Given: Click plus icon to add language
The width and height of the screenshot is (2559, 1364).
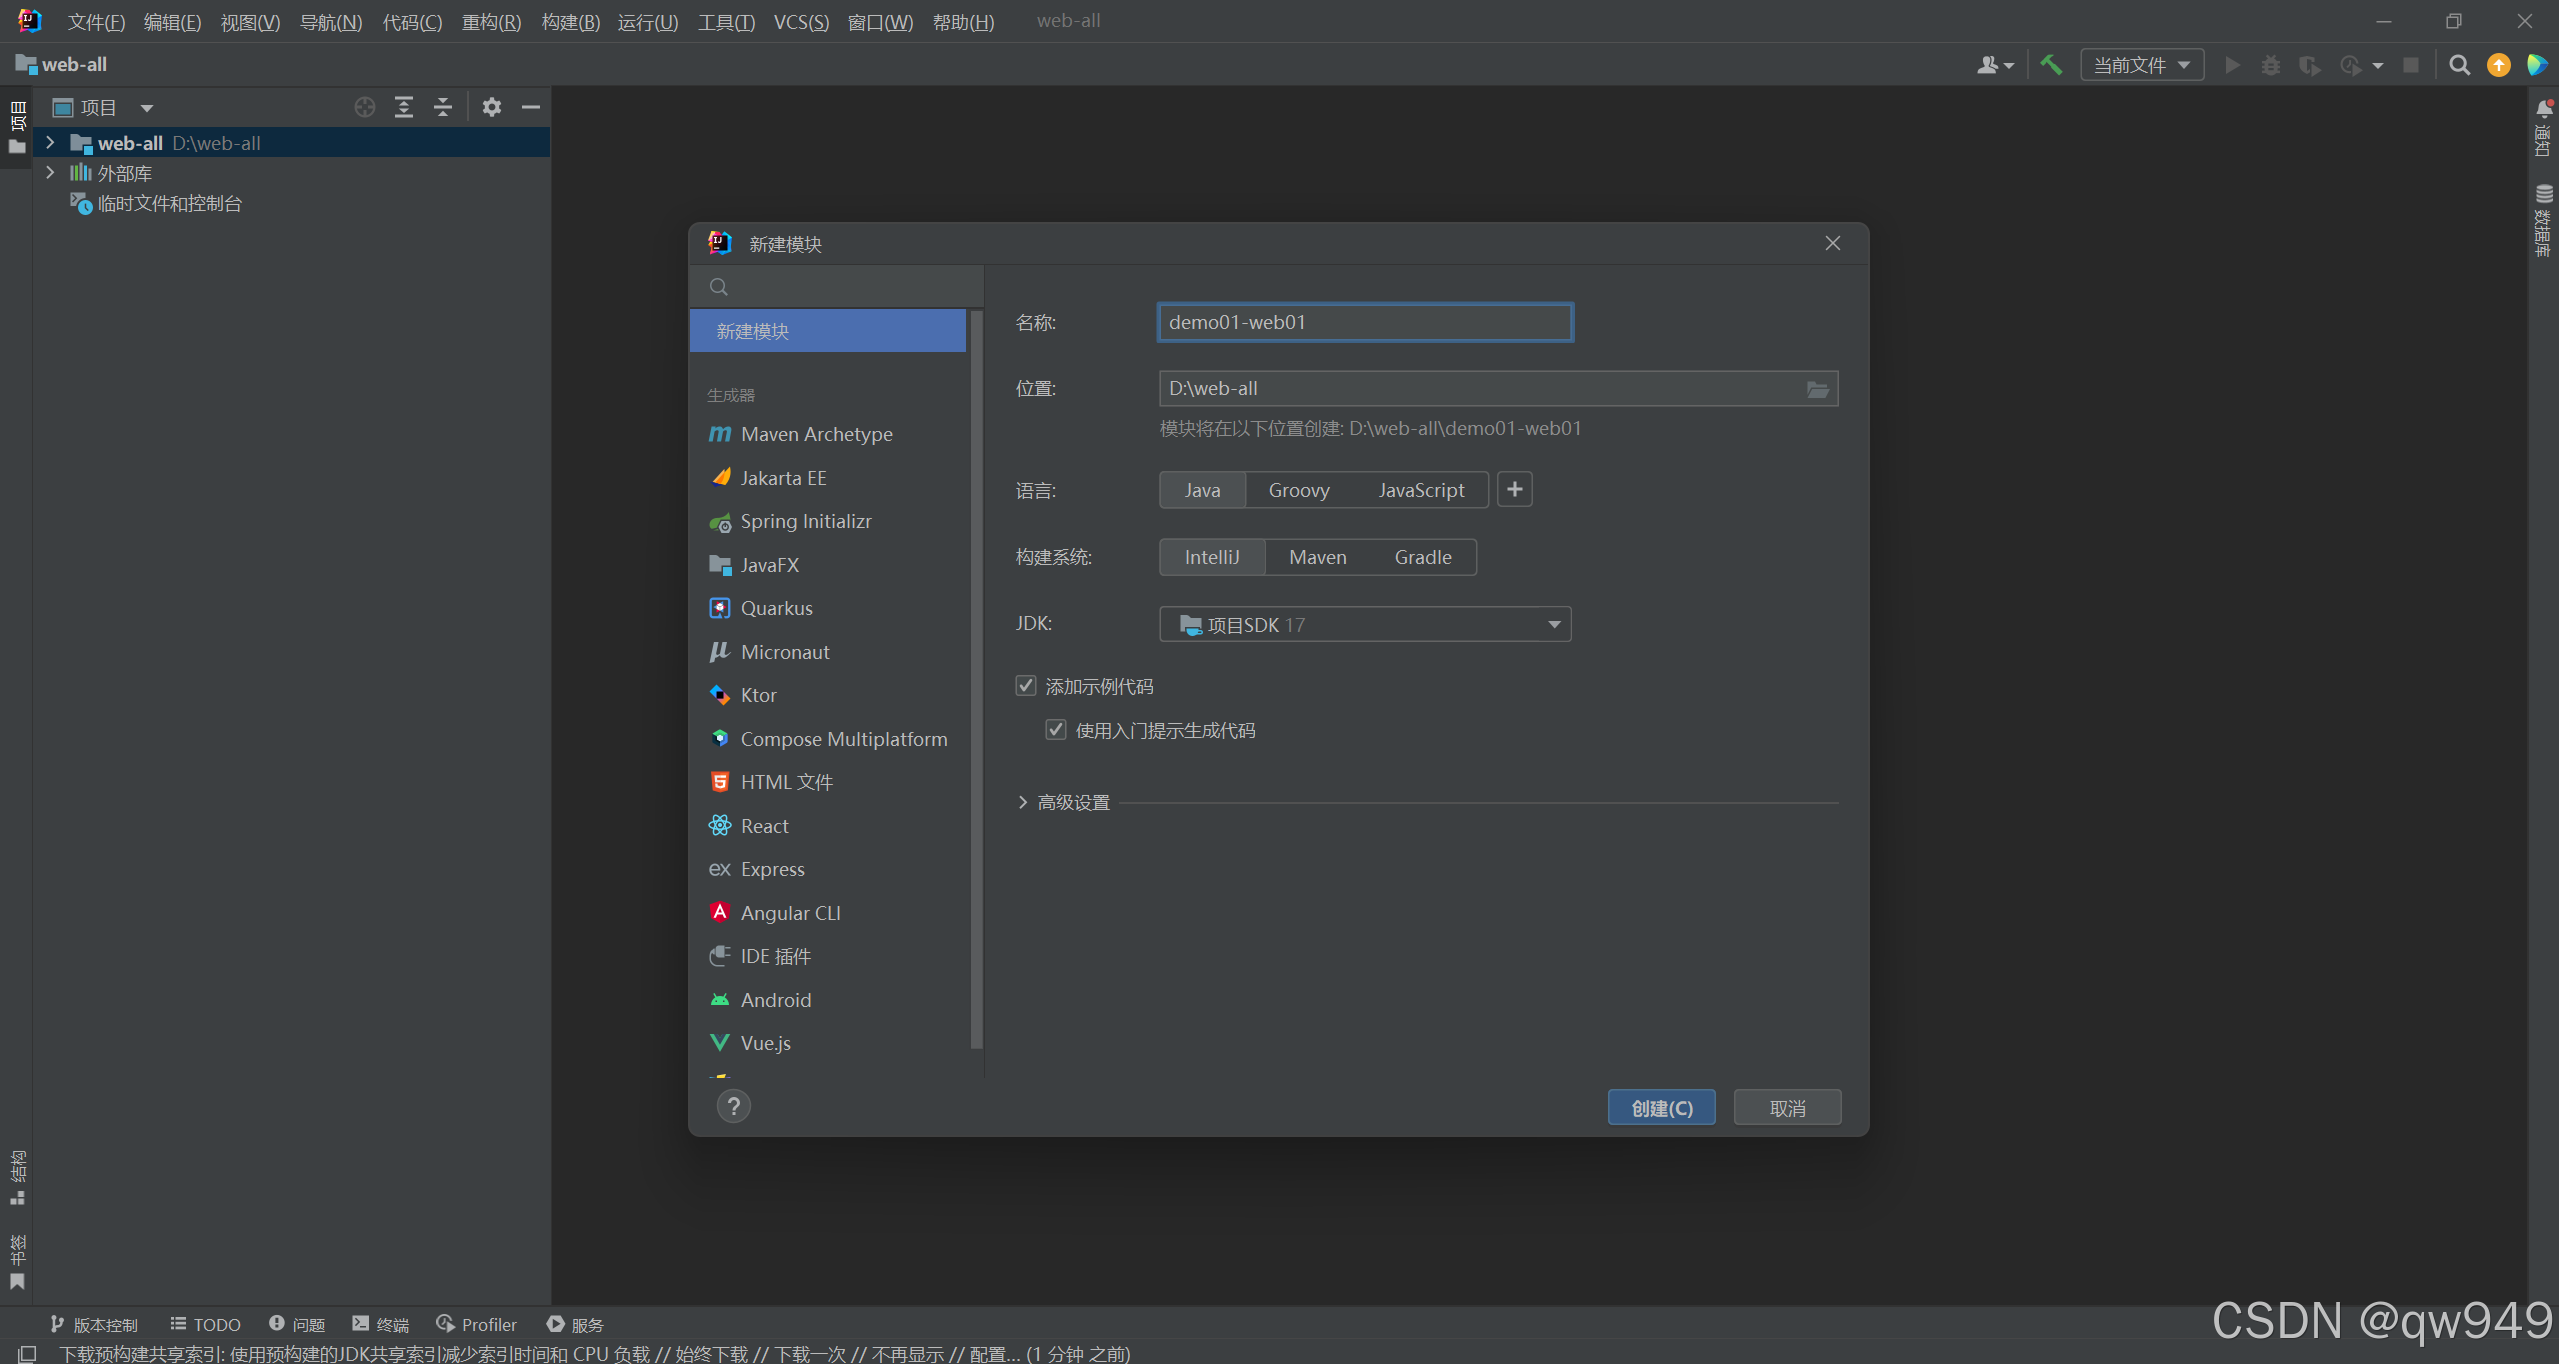Looking at the screenshot, I should point(1514,490).
